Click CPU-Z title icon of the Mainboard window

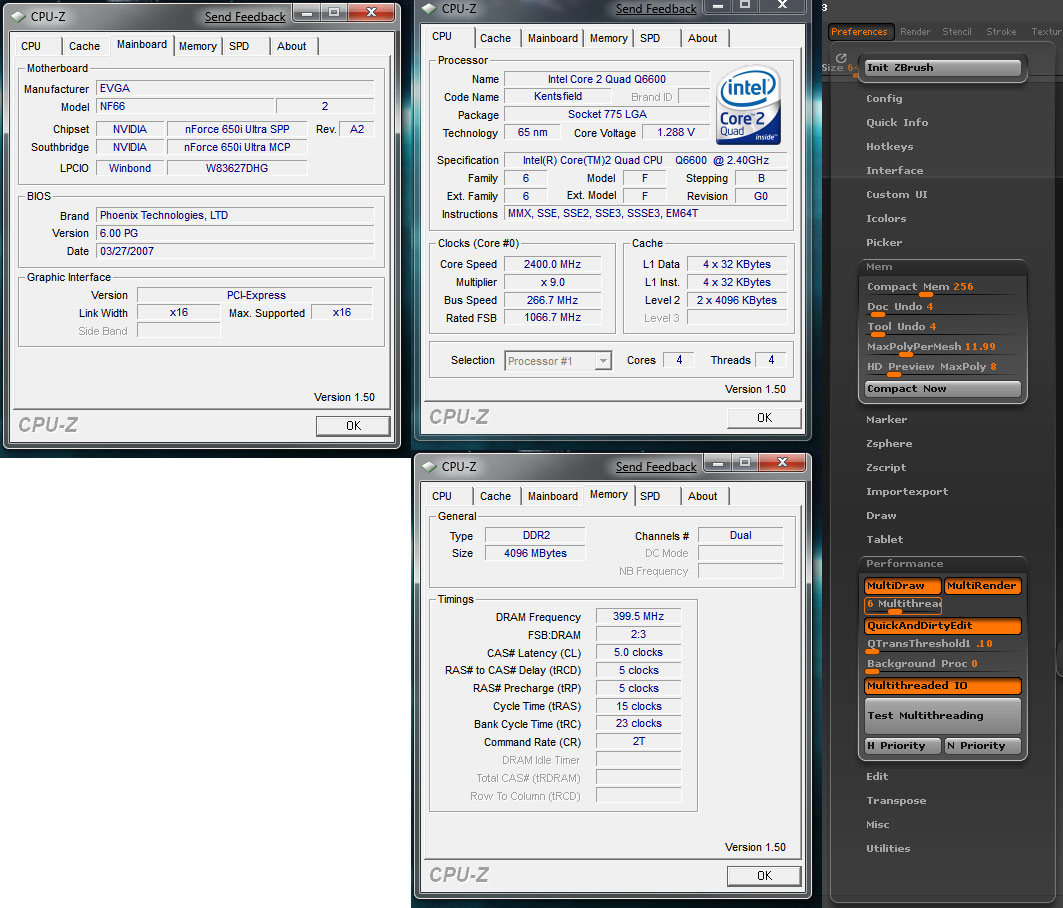[x=17, y=16]
